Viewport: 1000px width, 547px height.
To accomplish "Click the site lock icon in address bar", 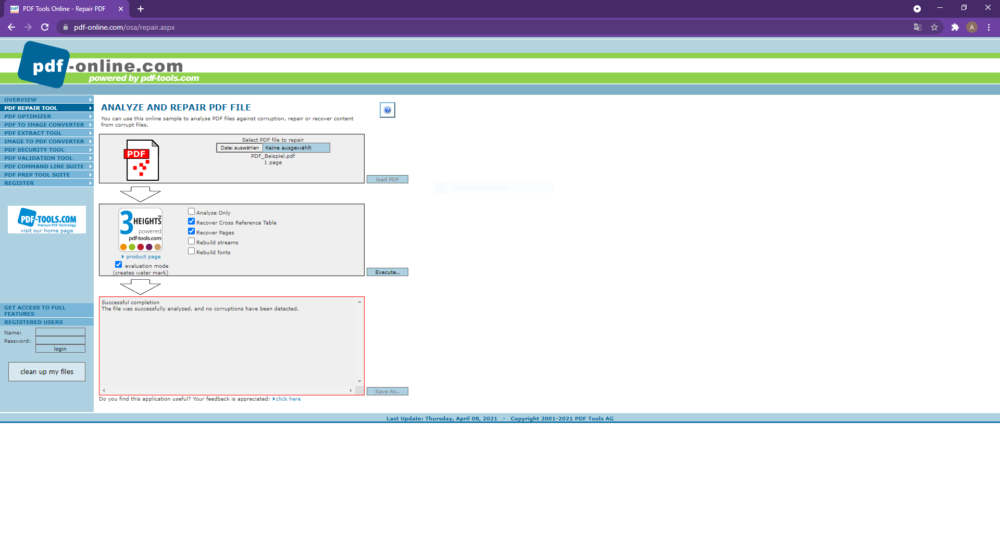I will coord(65,27).
